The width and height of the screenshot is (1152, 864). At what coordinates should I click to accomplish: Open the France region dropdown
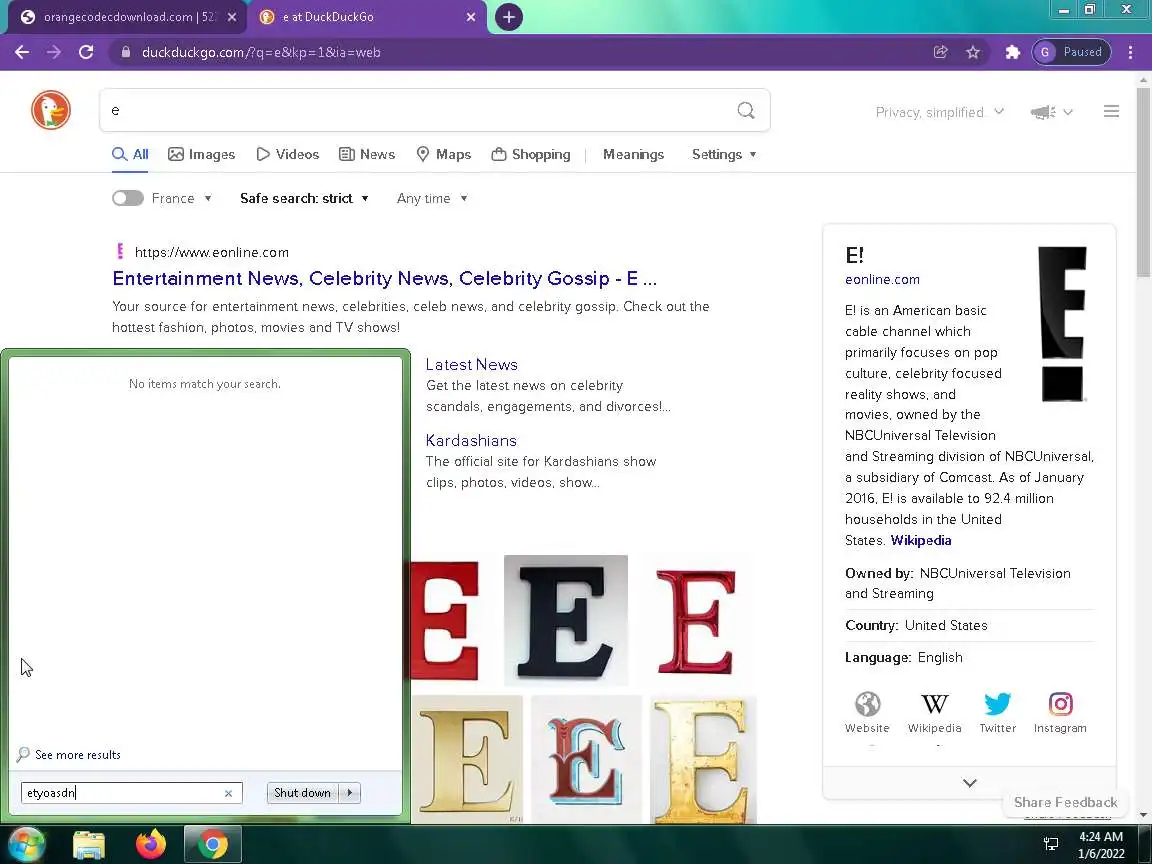(182, 198)
